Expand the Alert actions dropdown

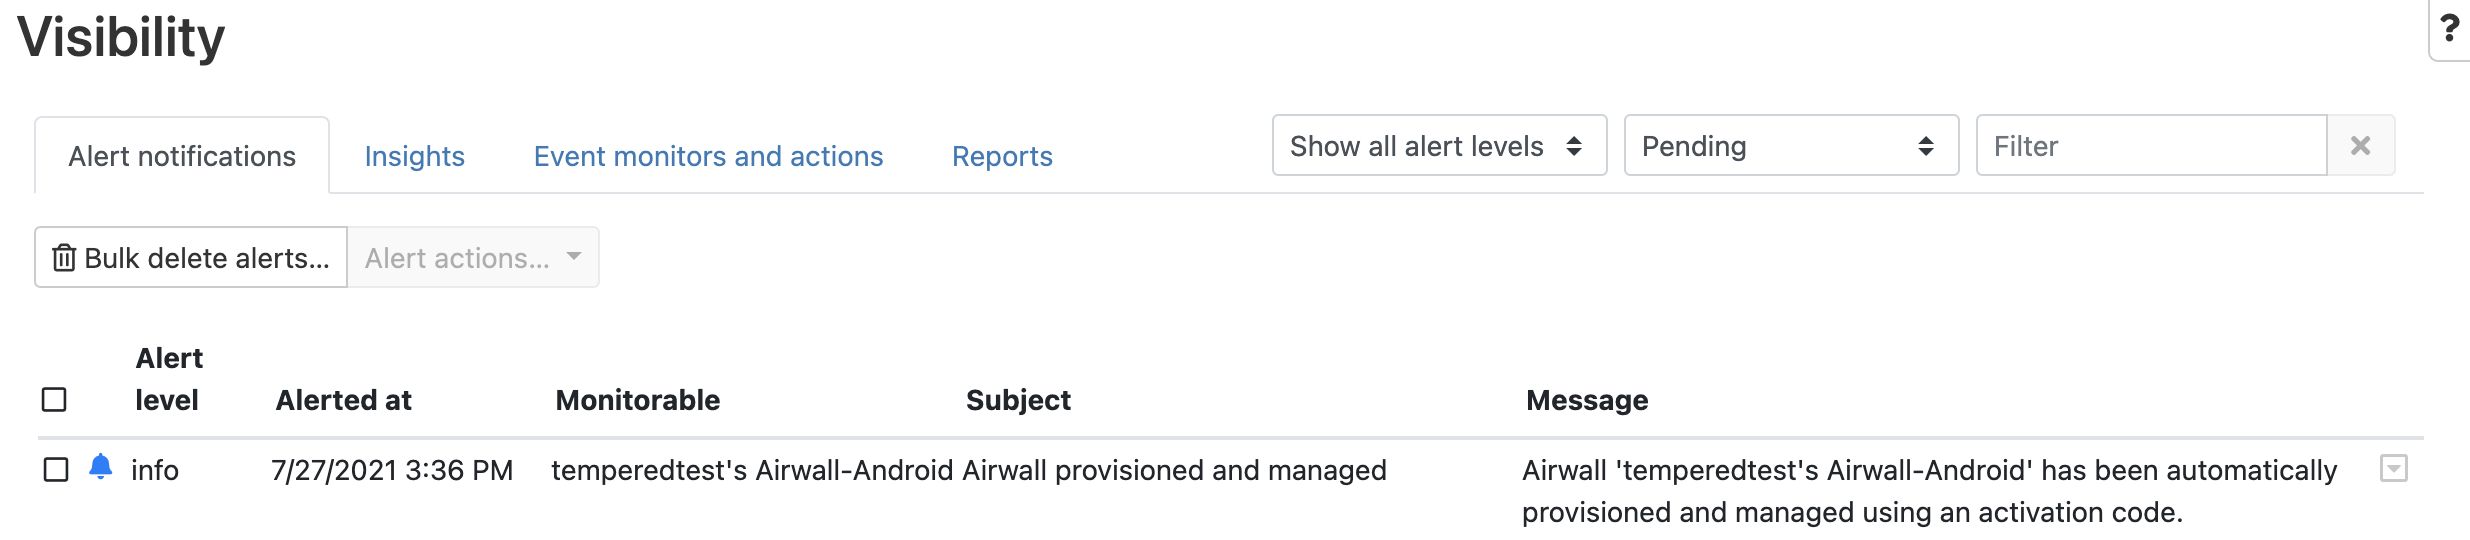[x=473, y=258]
